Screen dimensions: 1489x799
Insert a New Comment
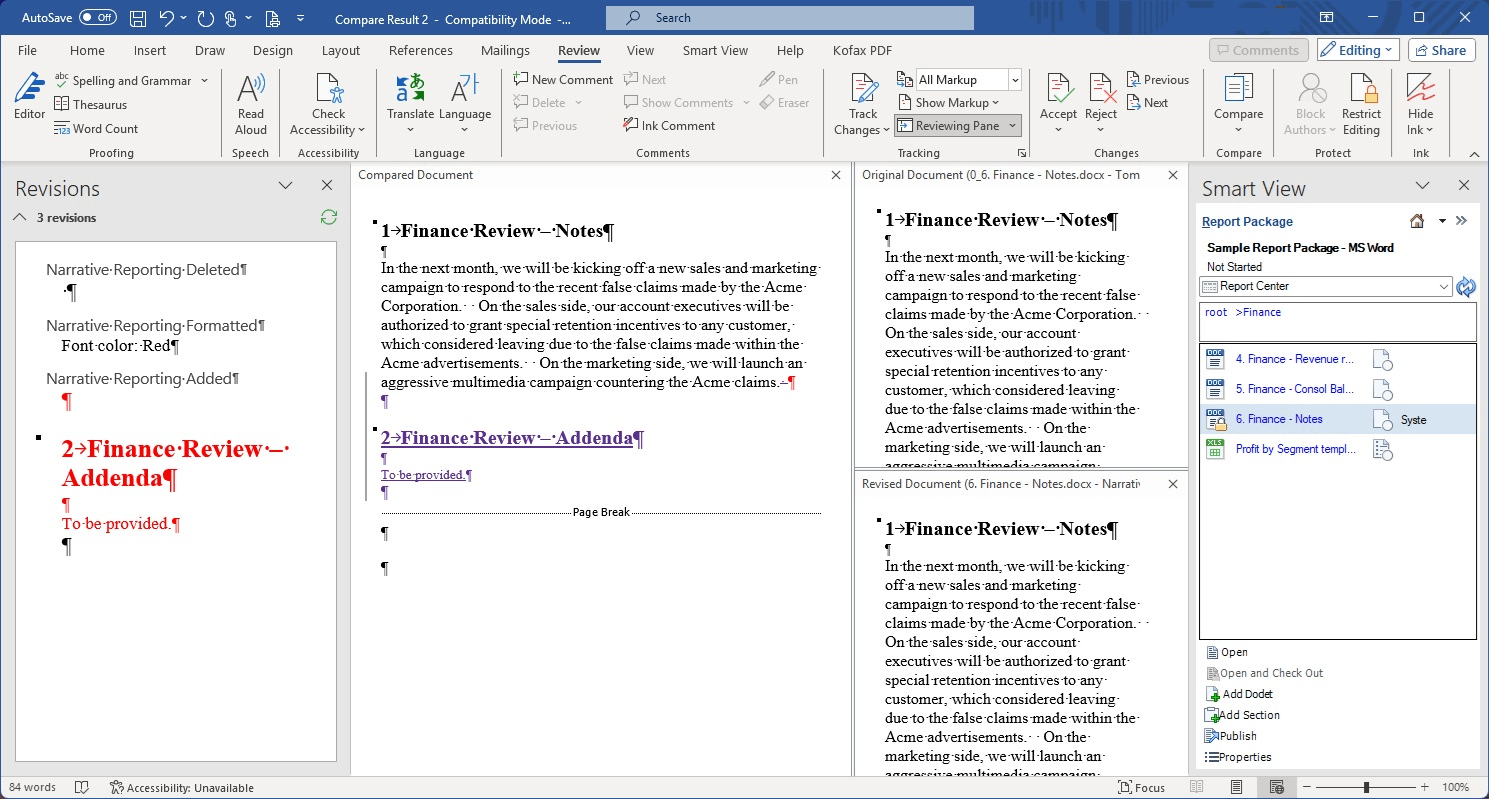click(562, 78)
